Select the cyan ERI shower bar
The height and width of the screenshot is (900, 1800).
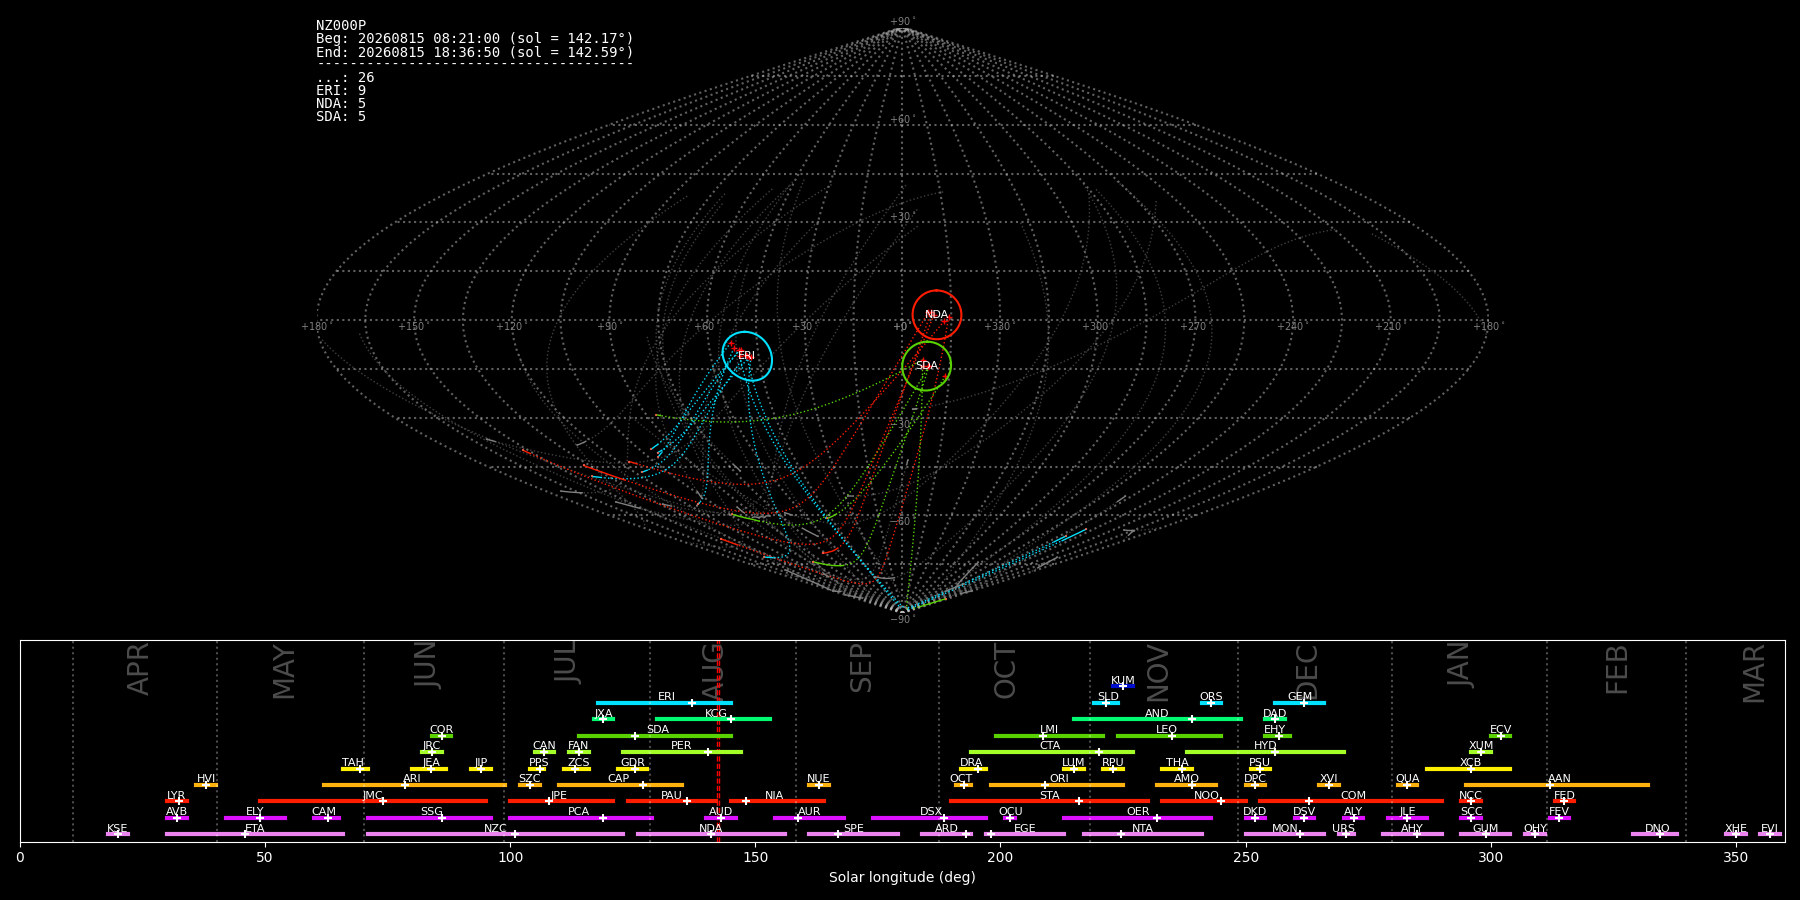[x=664, y=703]
